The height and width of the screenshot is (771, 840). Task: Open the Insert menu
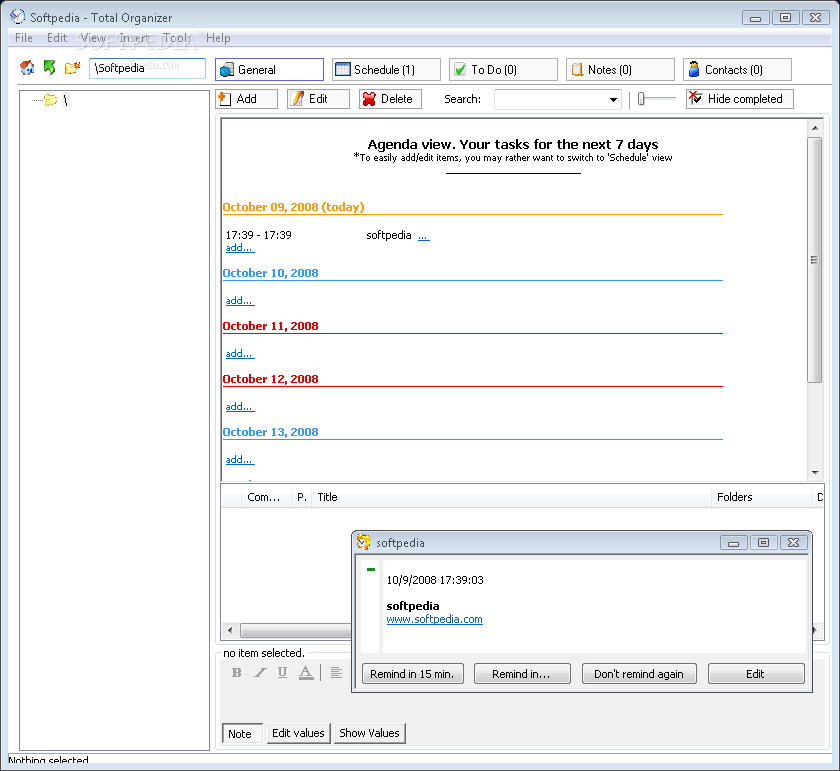tap(134, 38)
